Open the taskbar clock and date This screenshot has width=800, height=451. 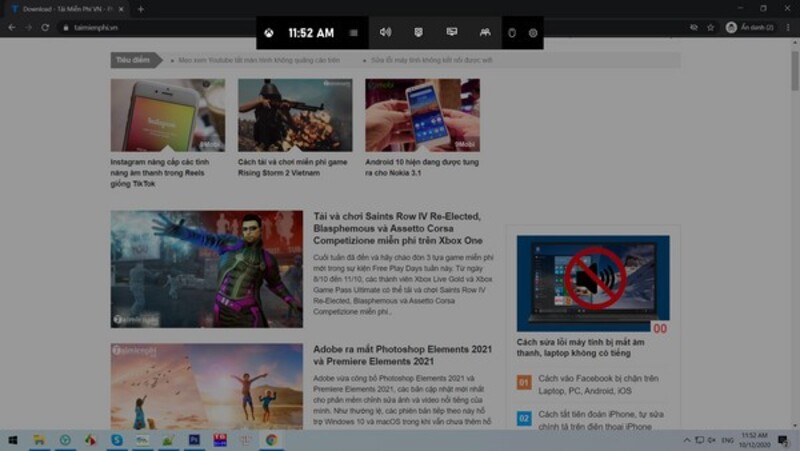coord(755,440)
